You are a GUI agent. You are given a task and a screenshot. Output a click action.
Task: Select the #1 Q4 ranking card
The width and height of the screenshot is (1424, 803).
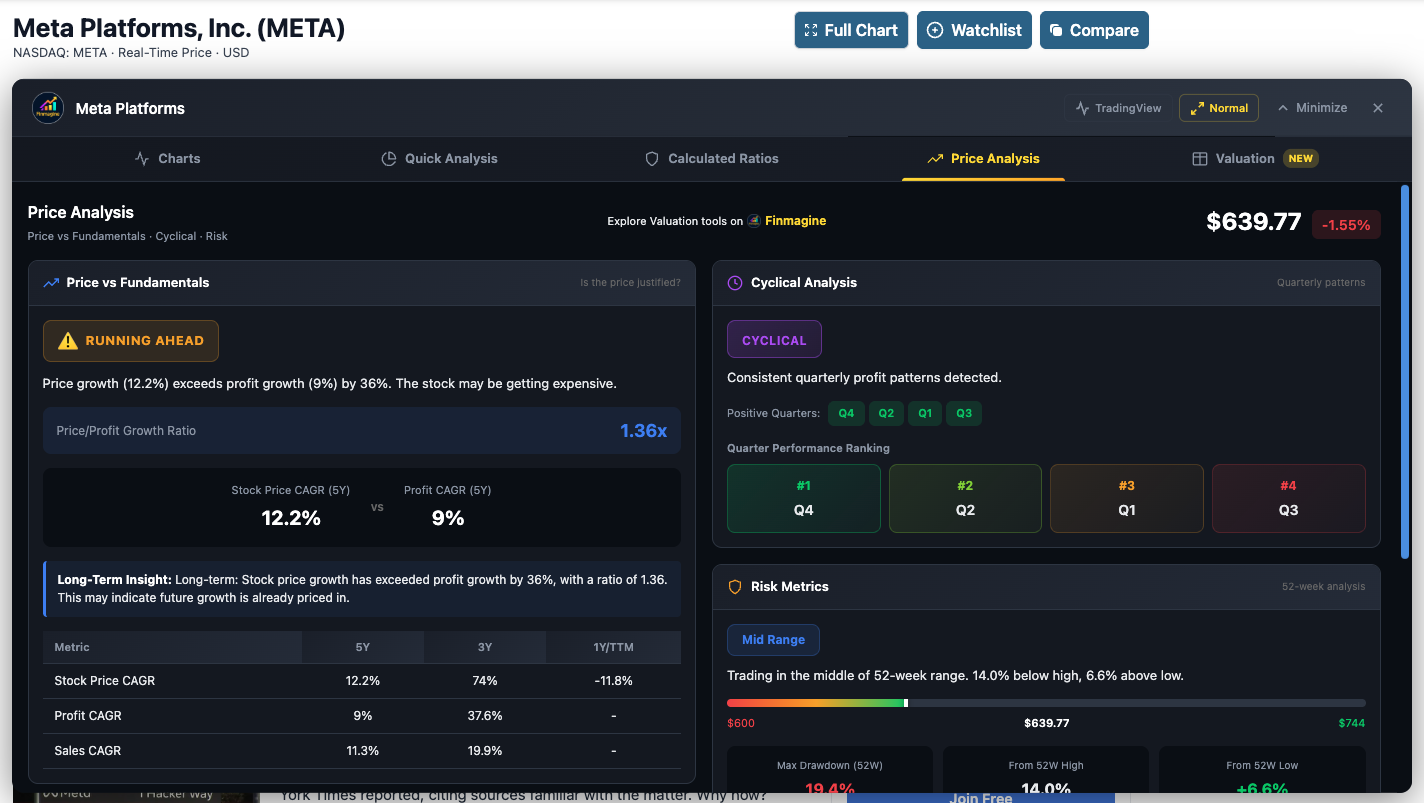click(803, 498)
